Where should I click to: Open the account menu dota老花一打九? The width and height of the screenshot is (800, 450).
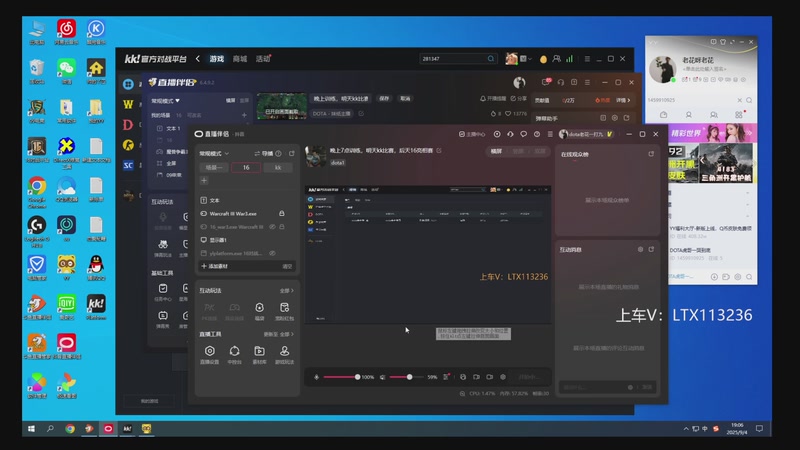tap(586, 134)
